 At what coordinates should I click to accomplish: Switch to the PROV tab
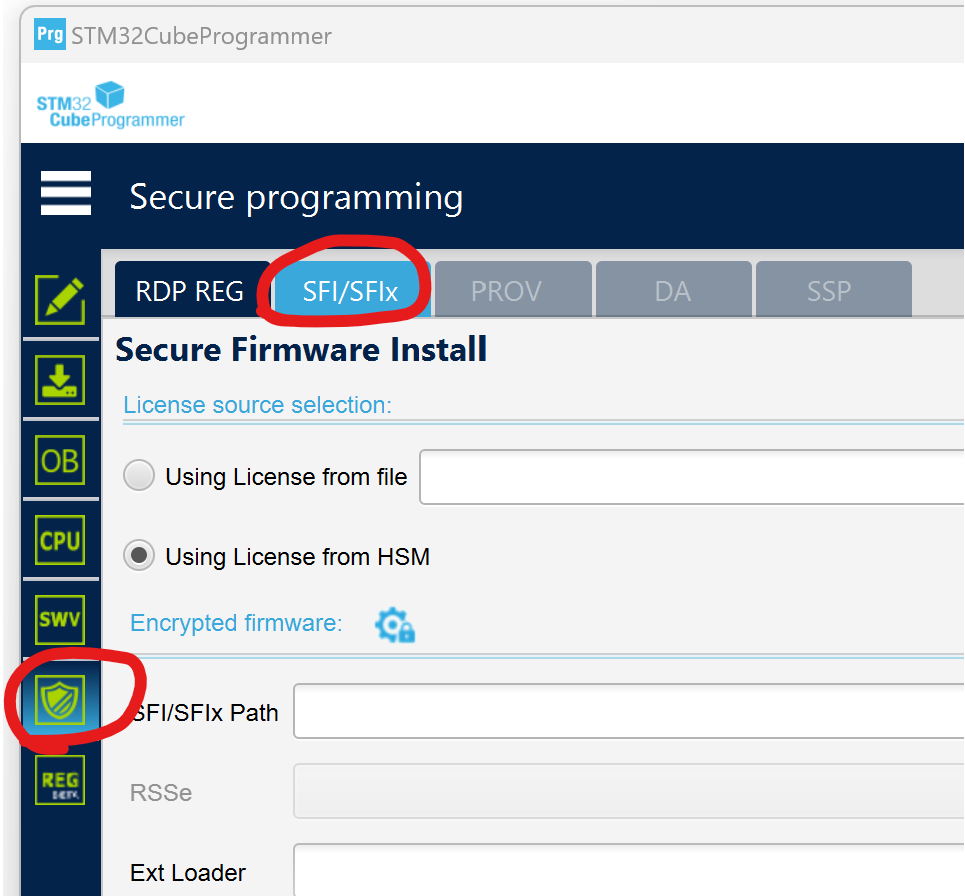point(513,290)
